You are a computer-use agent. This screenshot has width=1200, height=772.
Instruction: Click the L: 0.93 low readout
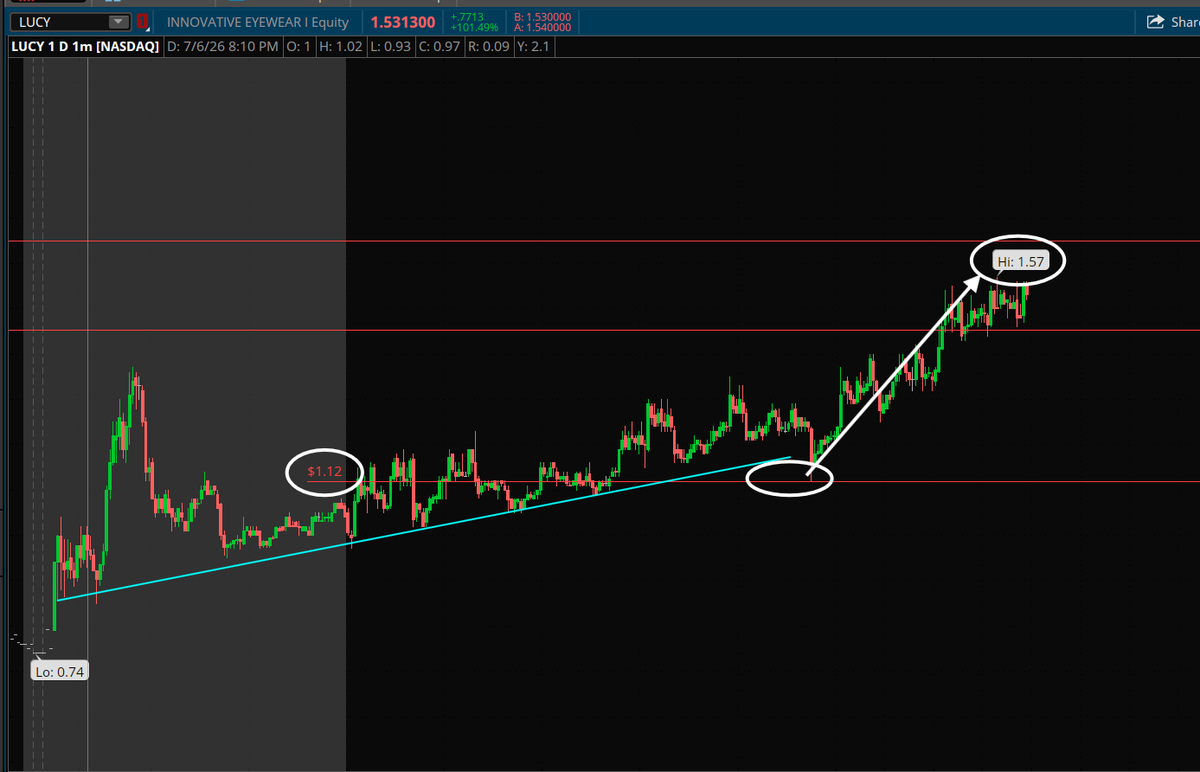(x=389, y=46)
